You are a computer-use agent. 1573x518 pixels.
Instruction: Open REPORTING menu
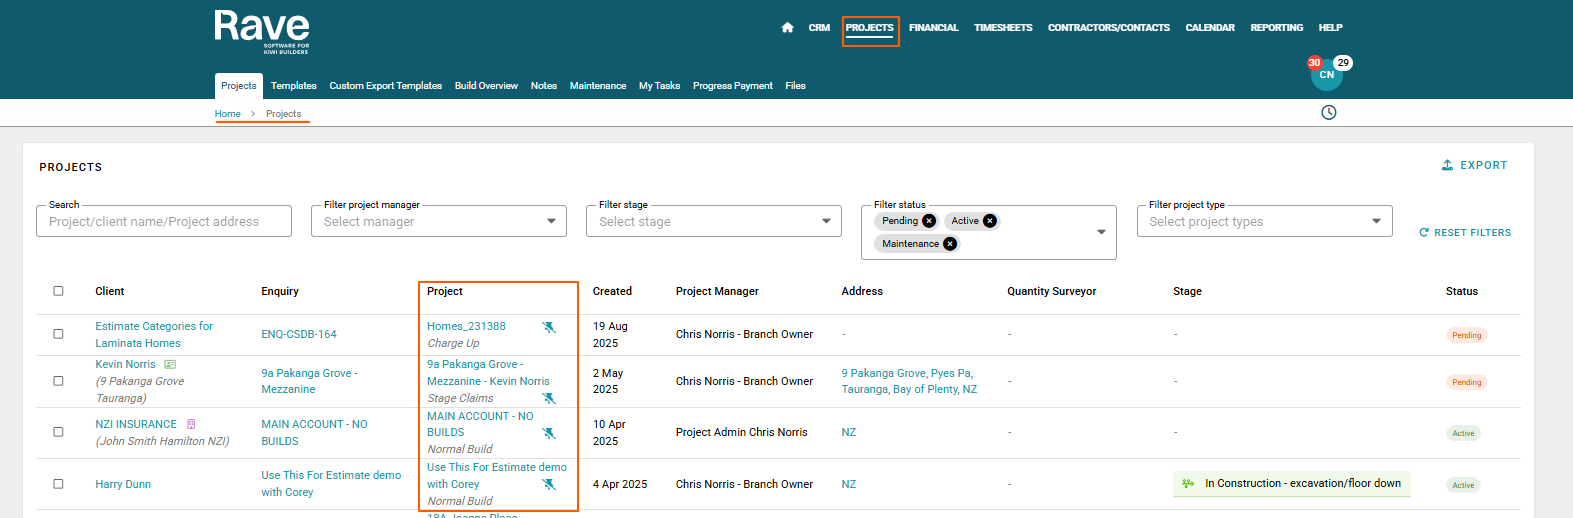[x=1277, y=28]
